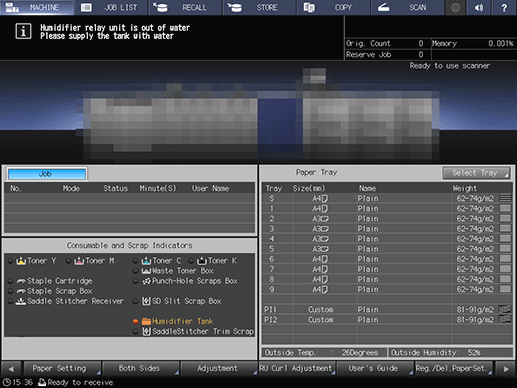Select the Job tab in job panel
This screenshot has width=517, height=388.
click(x=47, y=174)
